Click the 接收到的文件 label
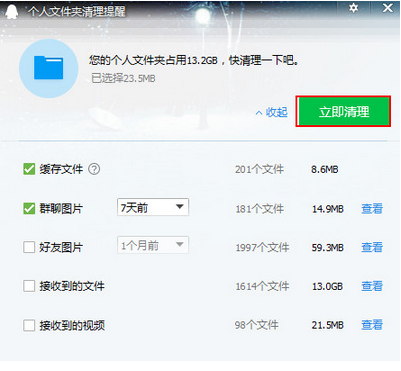The image size is (401, 371). tap(72, 286)
